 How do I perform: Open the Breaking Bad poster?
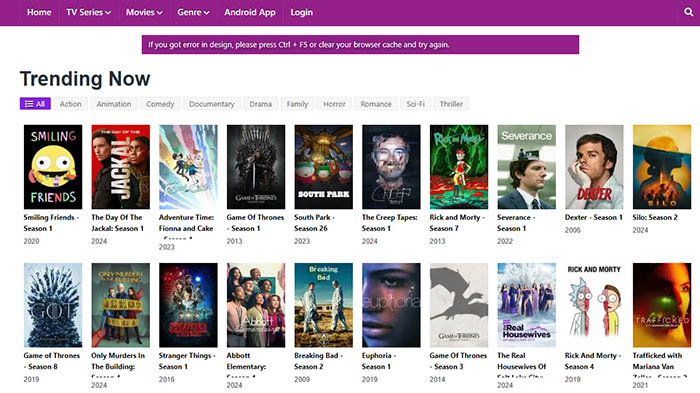pos(323,305)
